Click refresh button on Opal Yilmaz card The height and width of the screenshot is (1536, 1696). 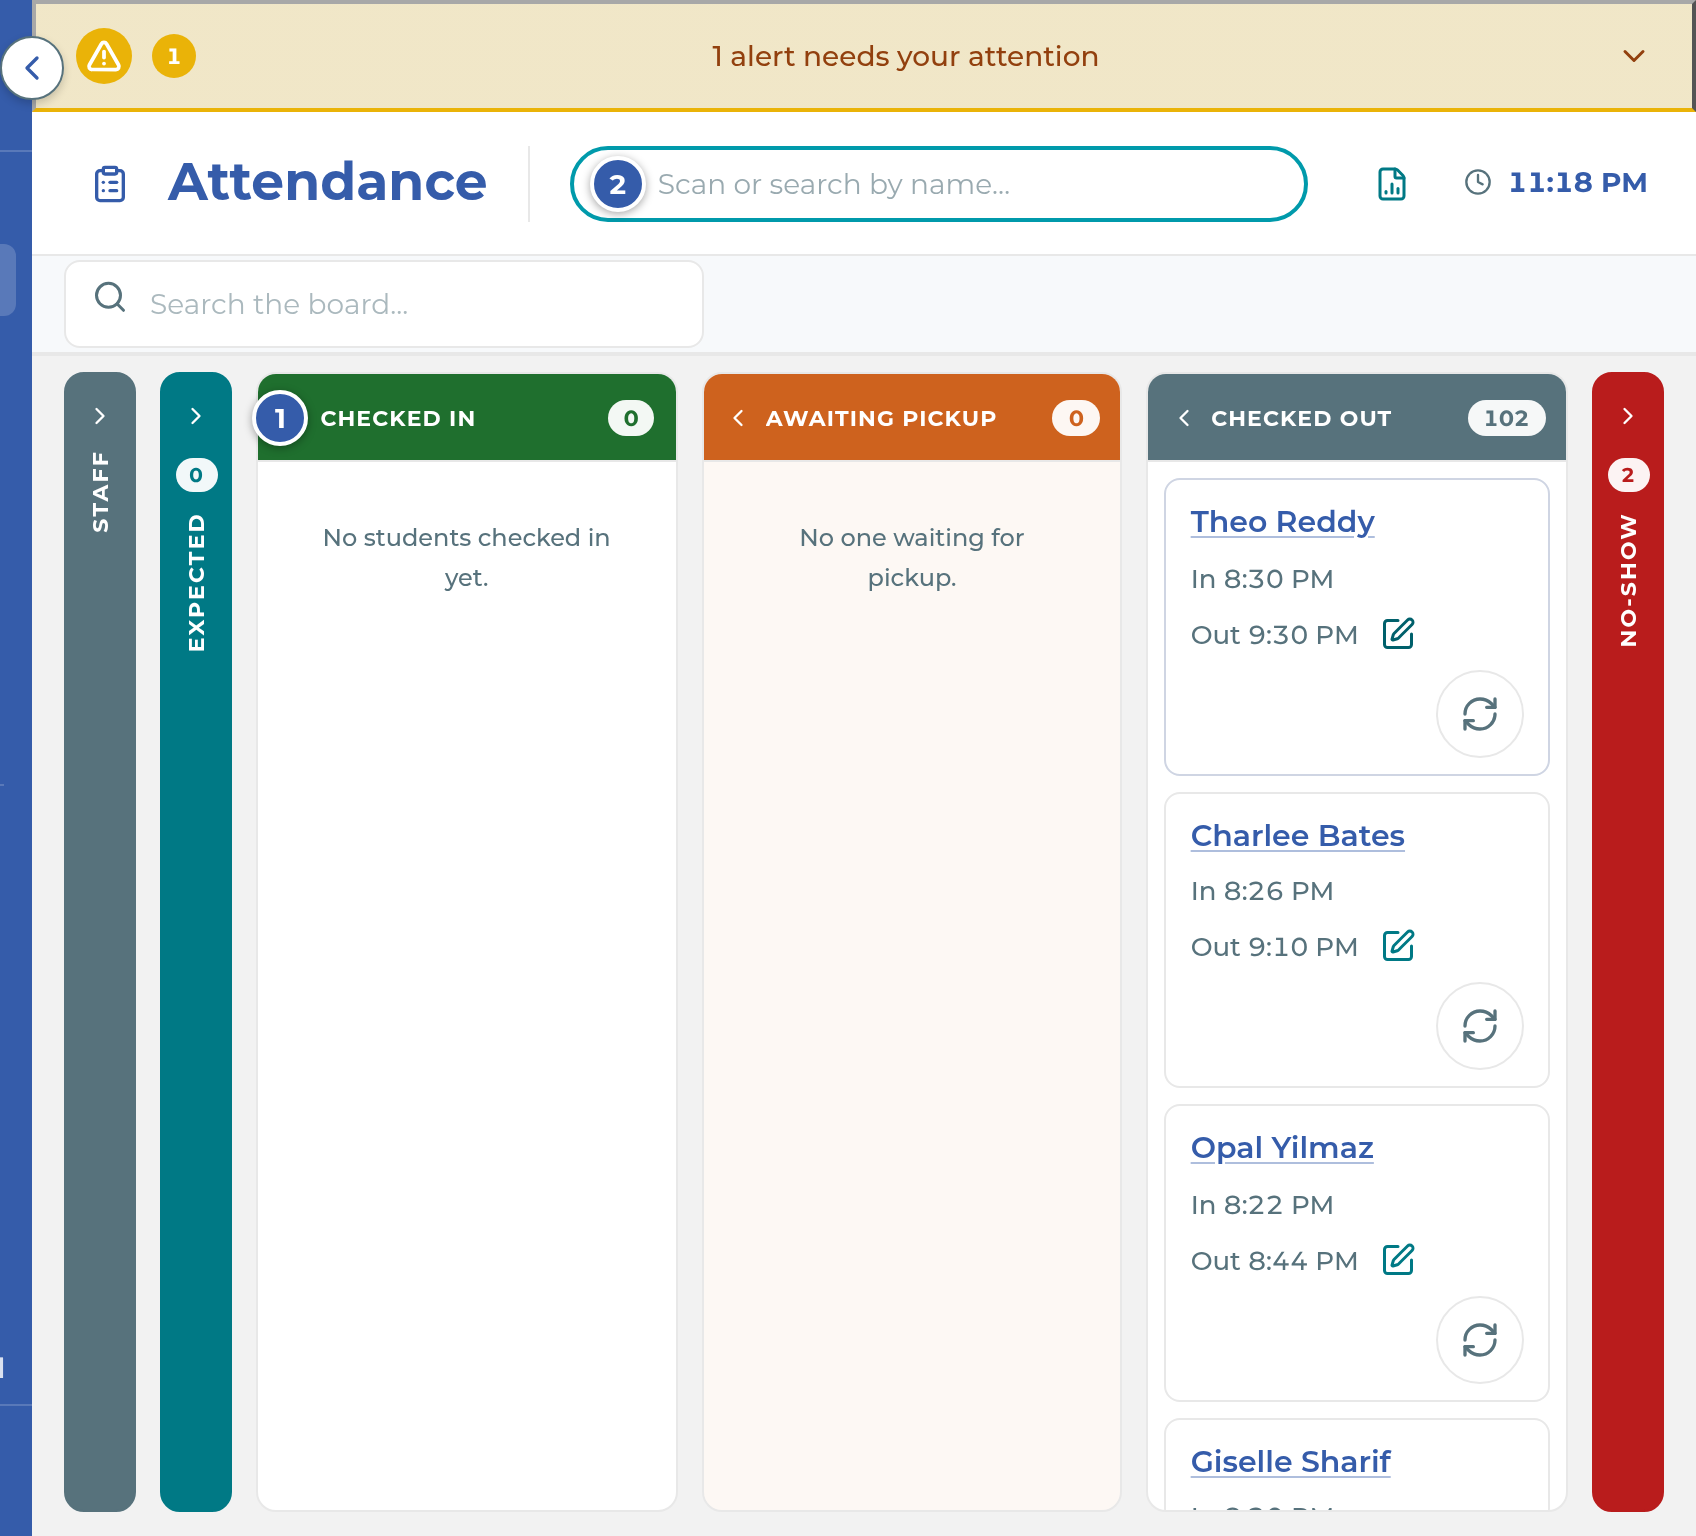(x=1480, y=1340)
